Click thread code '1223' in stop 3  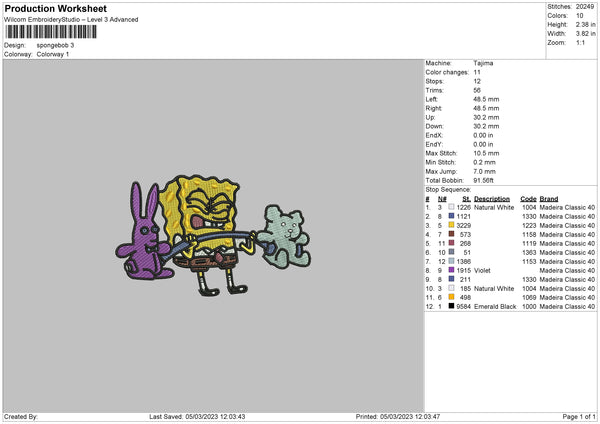(529, 225)
